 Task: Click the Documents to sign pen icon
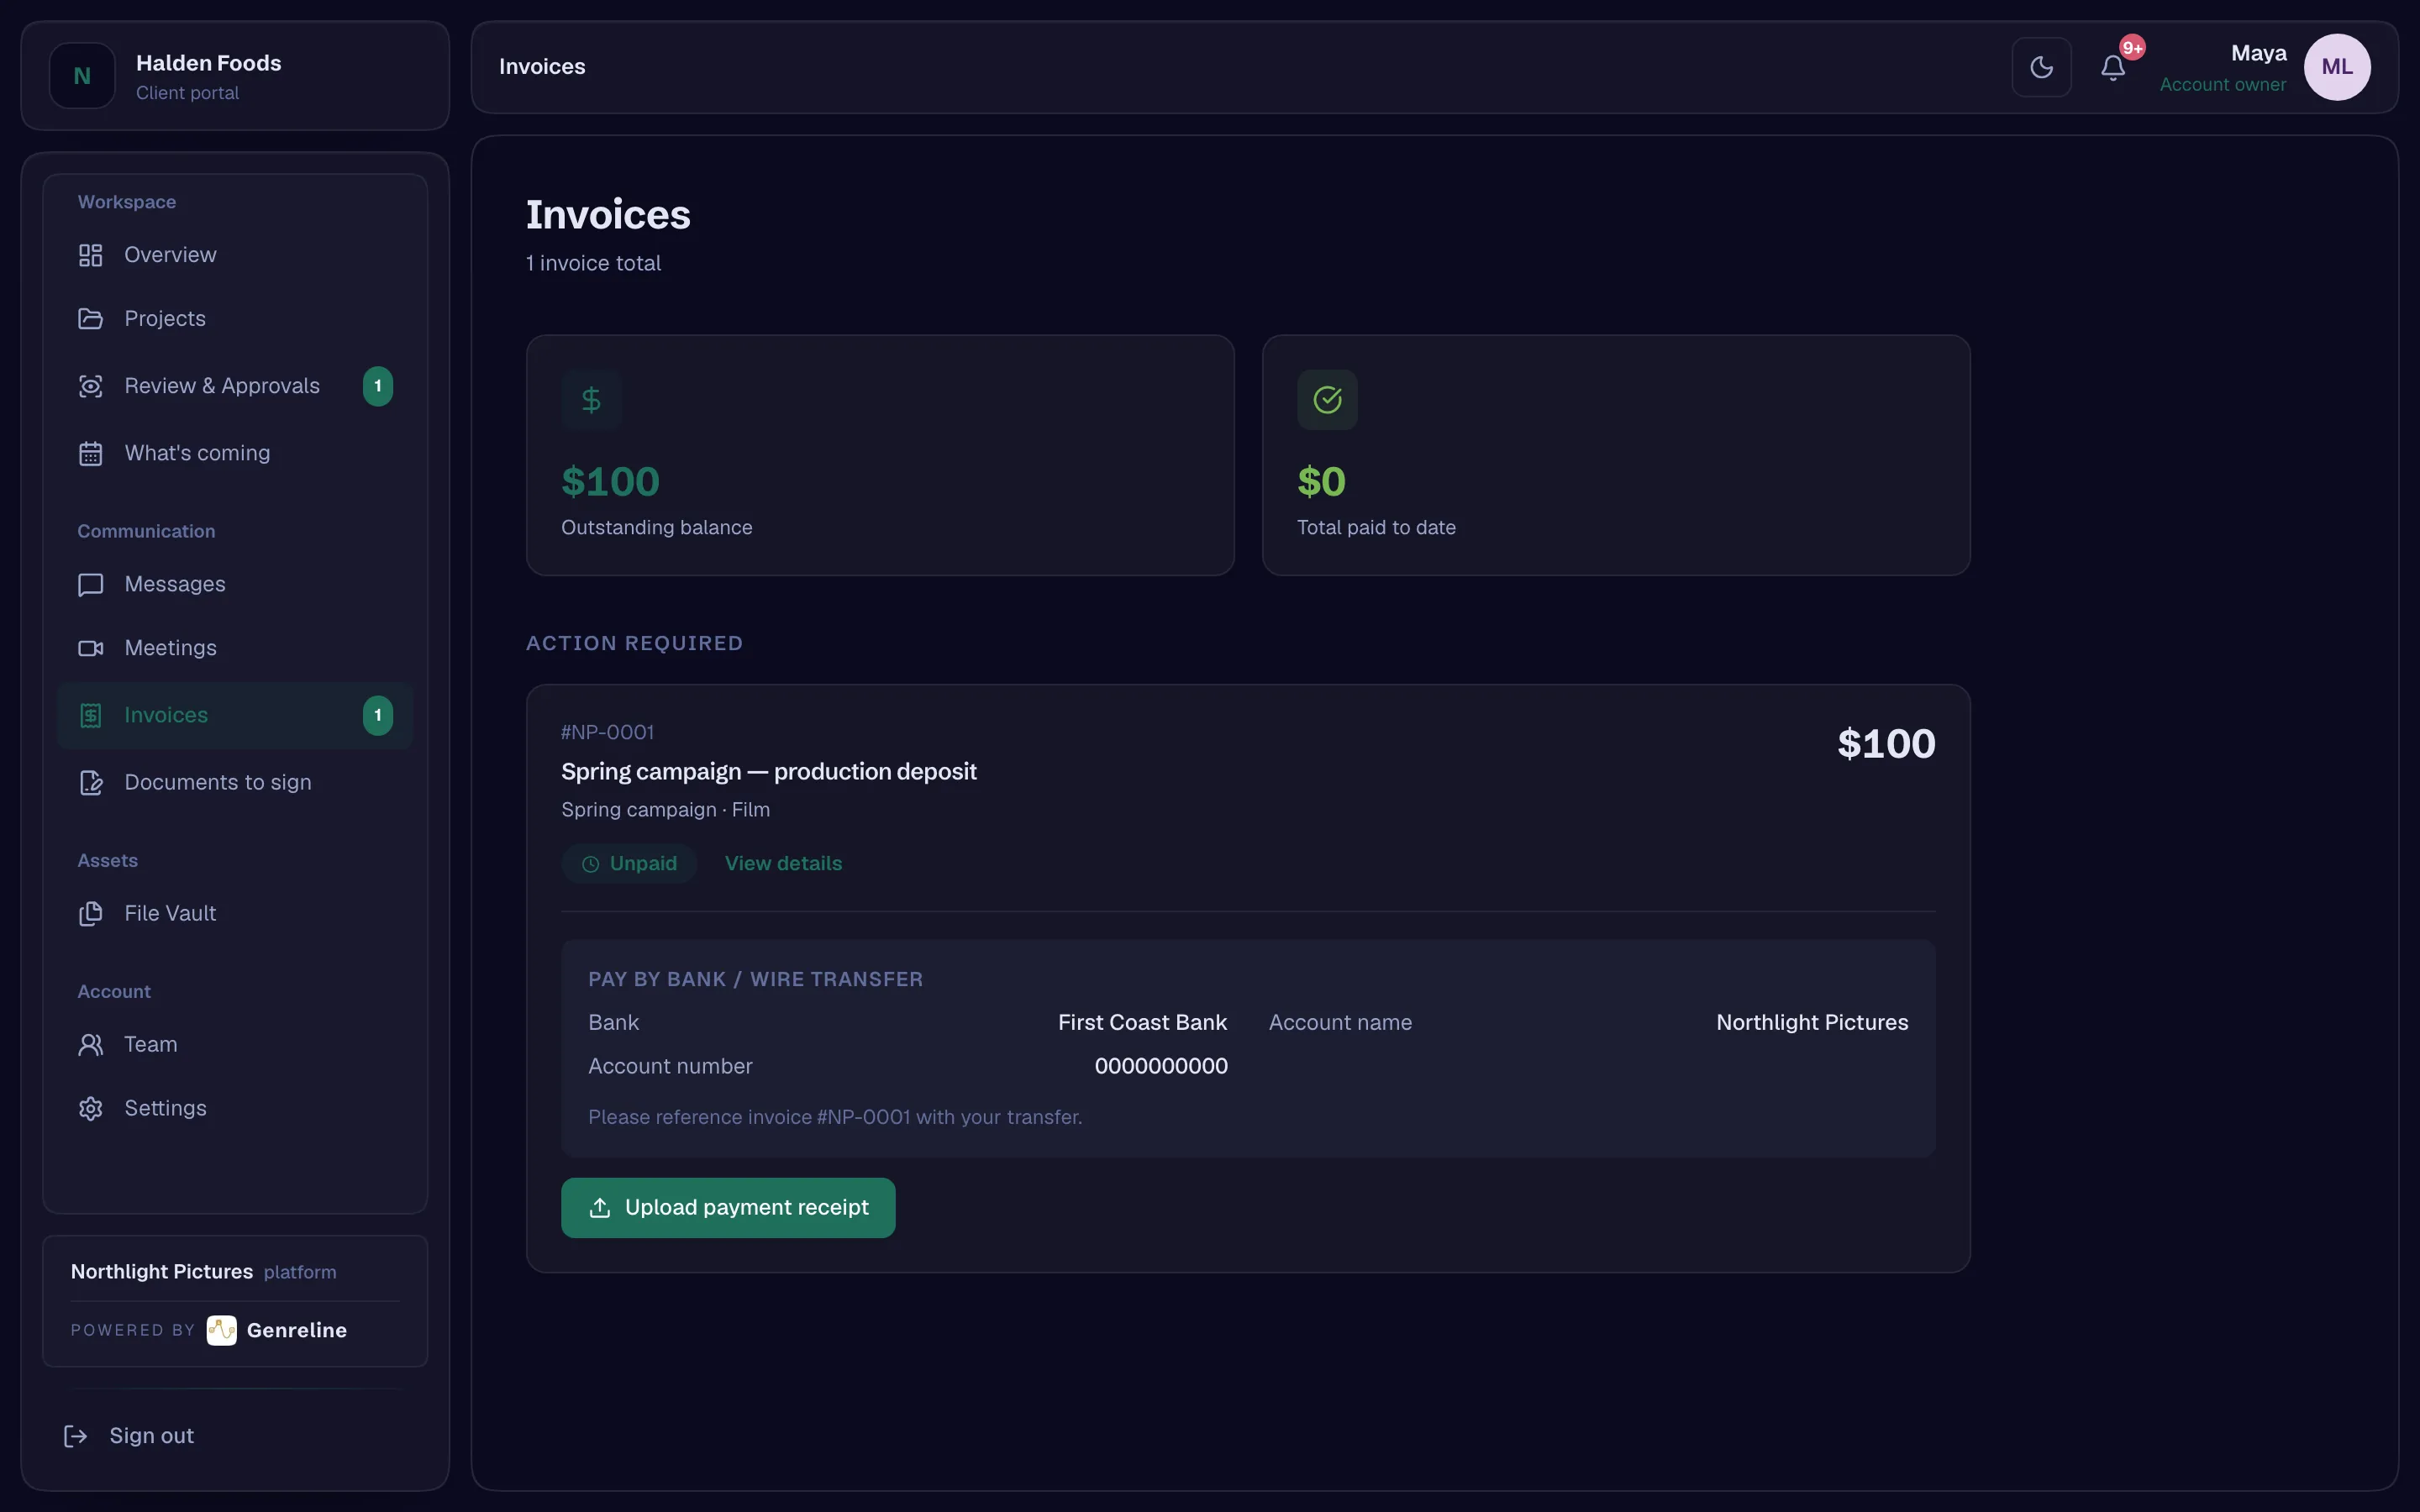point(90,782)
